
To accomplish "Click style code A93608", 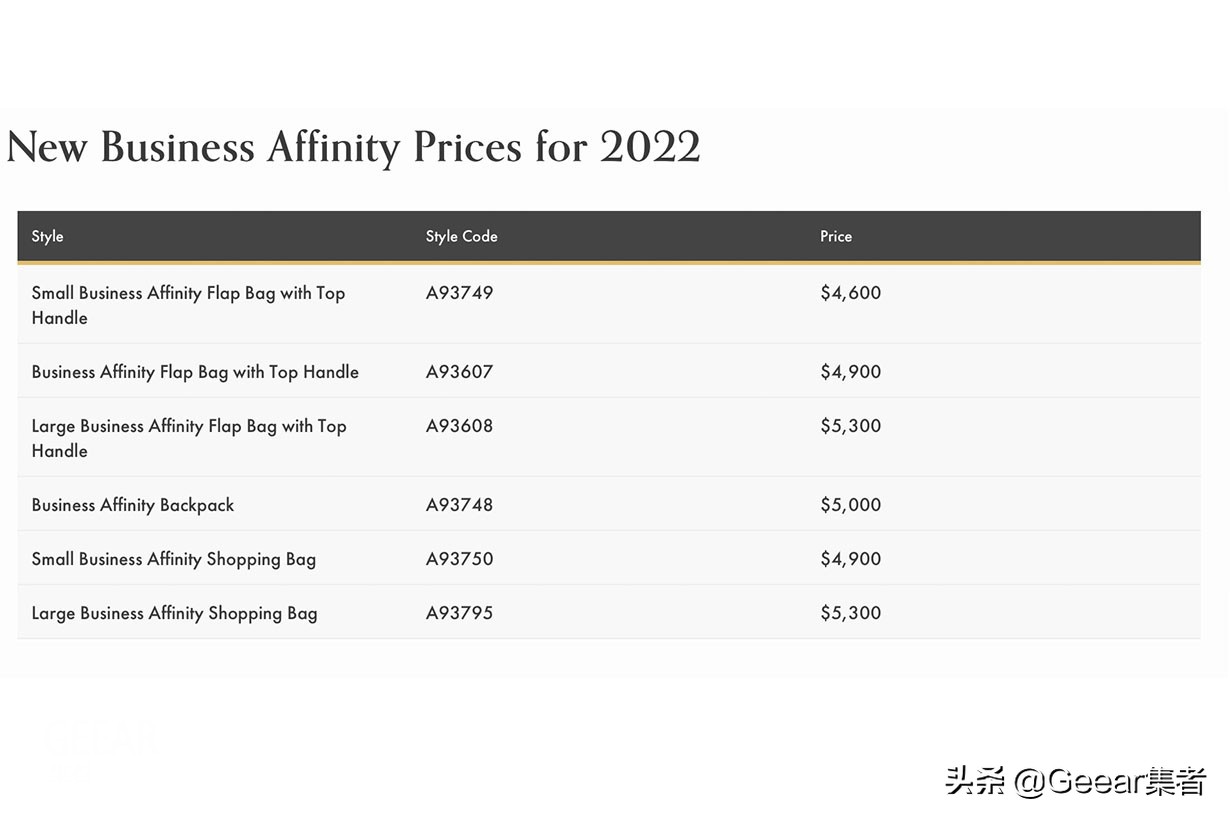I will 459,426.
